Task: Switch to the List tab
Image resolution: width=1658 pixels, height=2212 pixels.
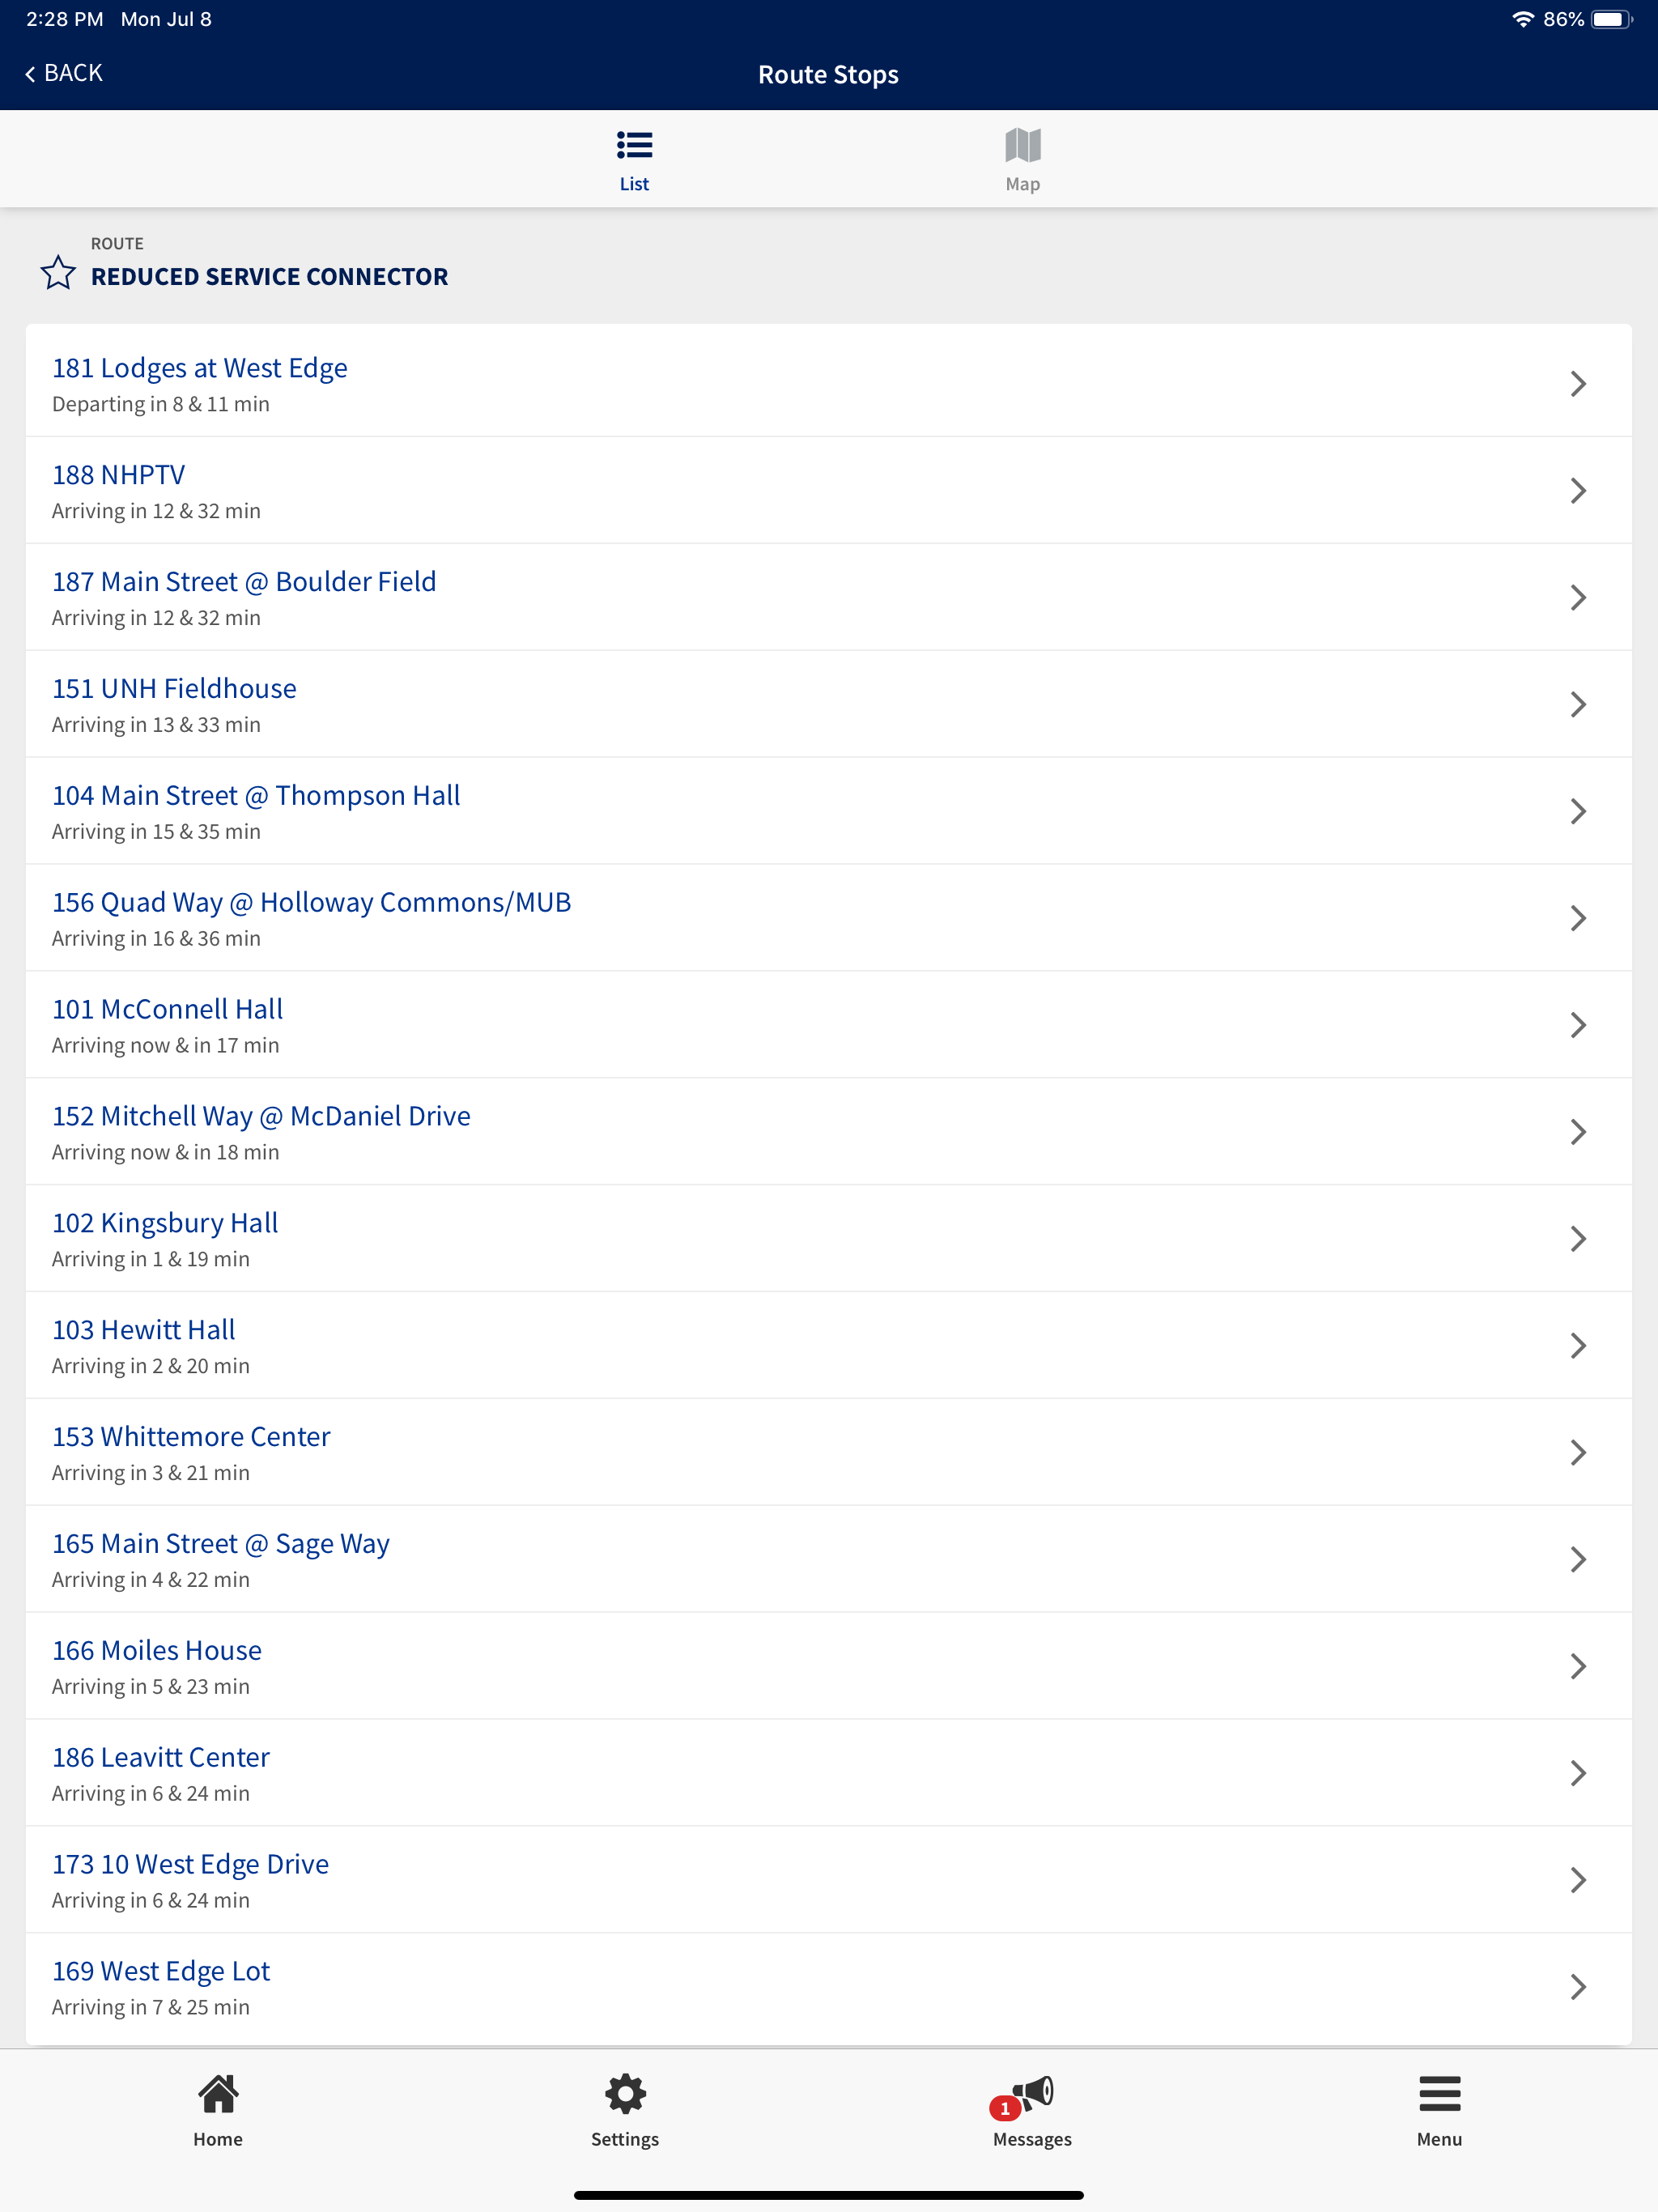Action: (x=634, y=160)
